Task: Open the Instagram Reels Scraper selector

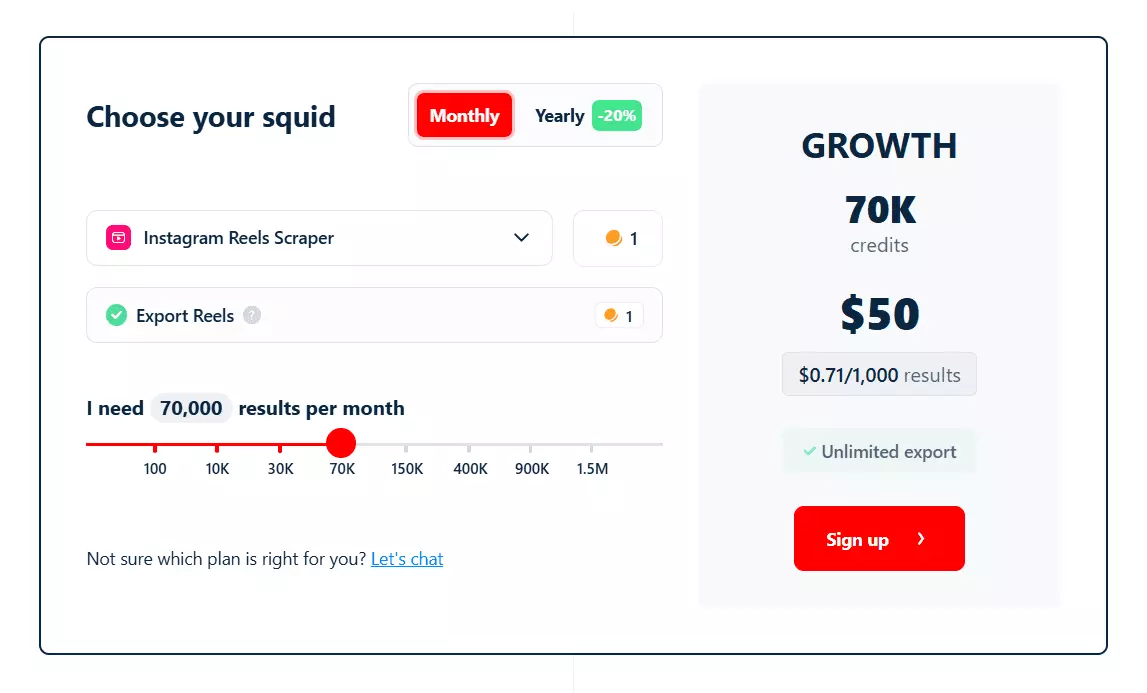Action: click(x=320, y=238)
